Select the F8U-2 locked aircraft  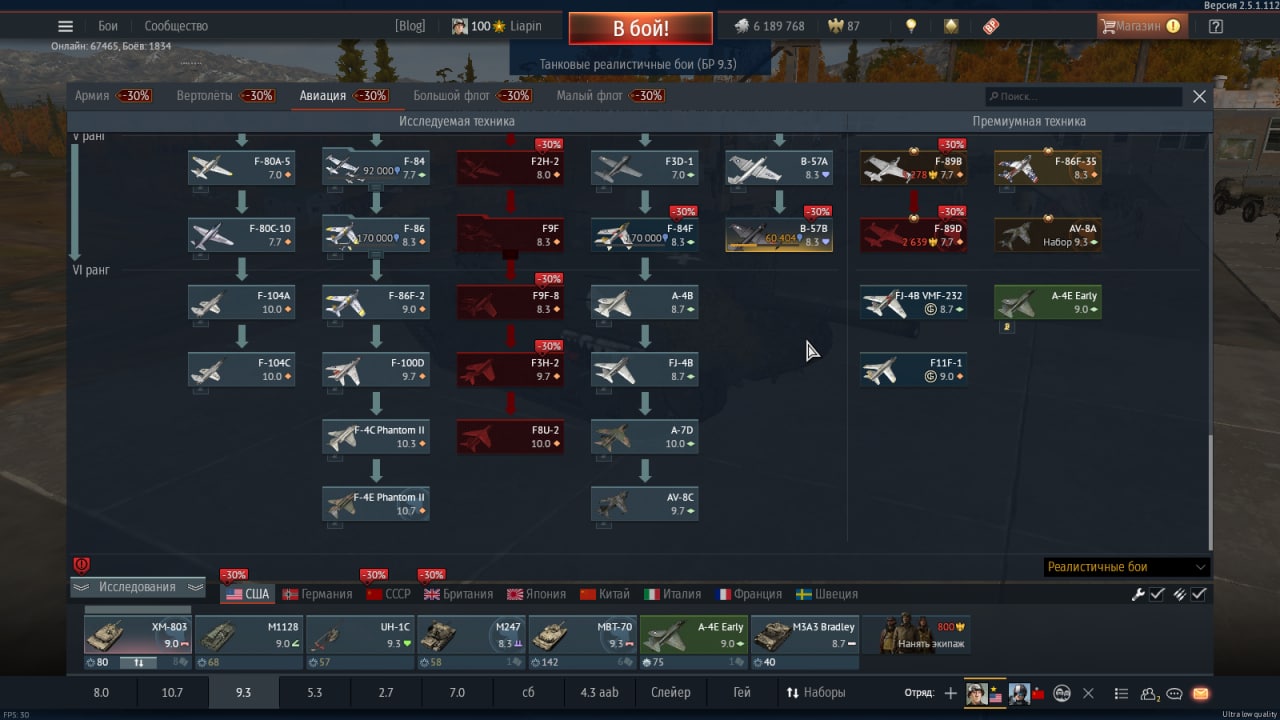(510, 437)
